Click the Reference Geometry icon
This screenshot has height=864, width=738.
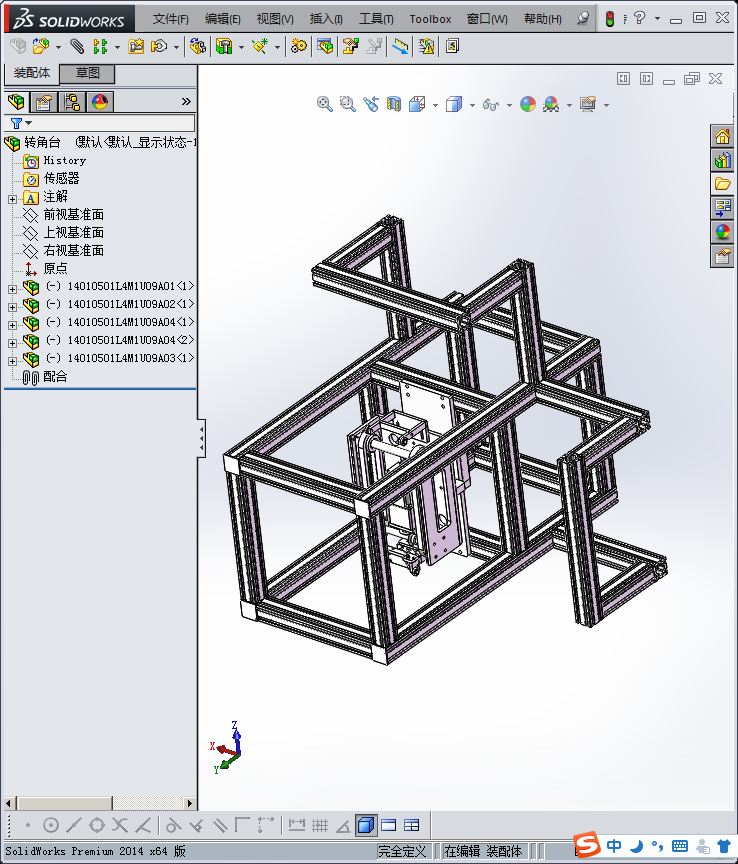[260, 46]
